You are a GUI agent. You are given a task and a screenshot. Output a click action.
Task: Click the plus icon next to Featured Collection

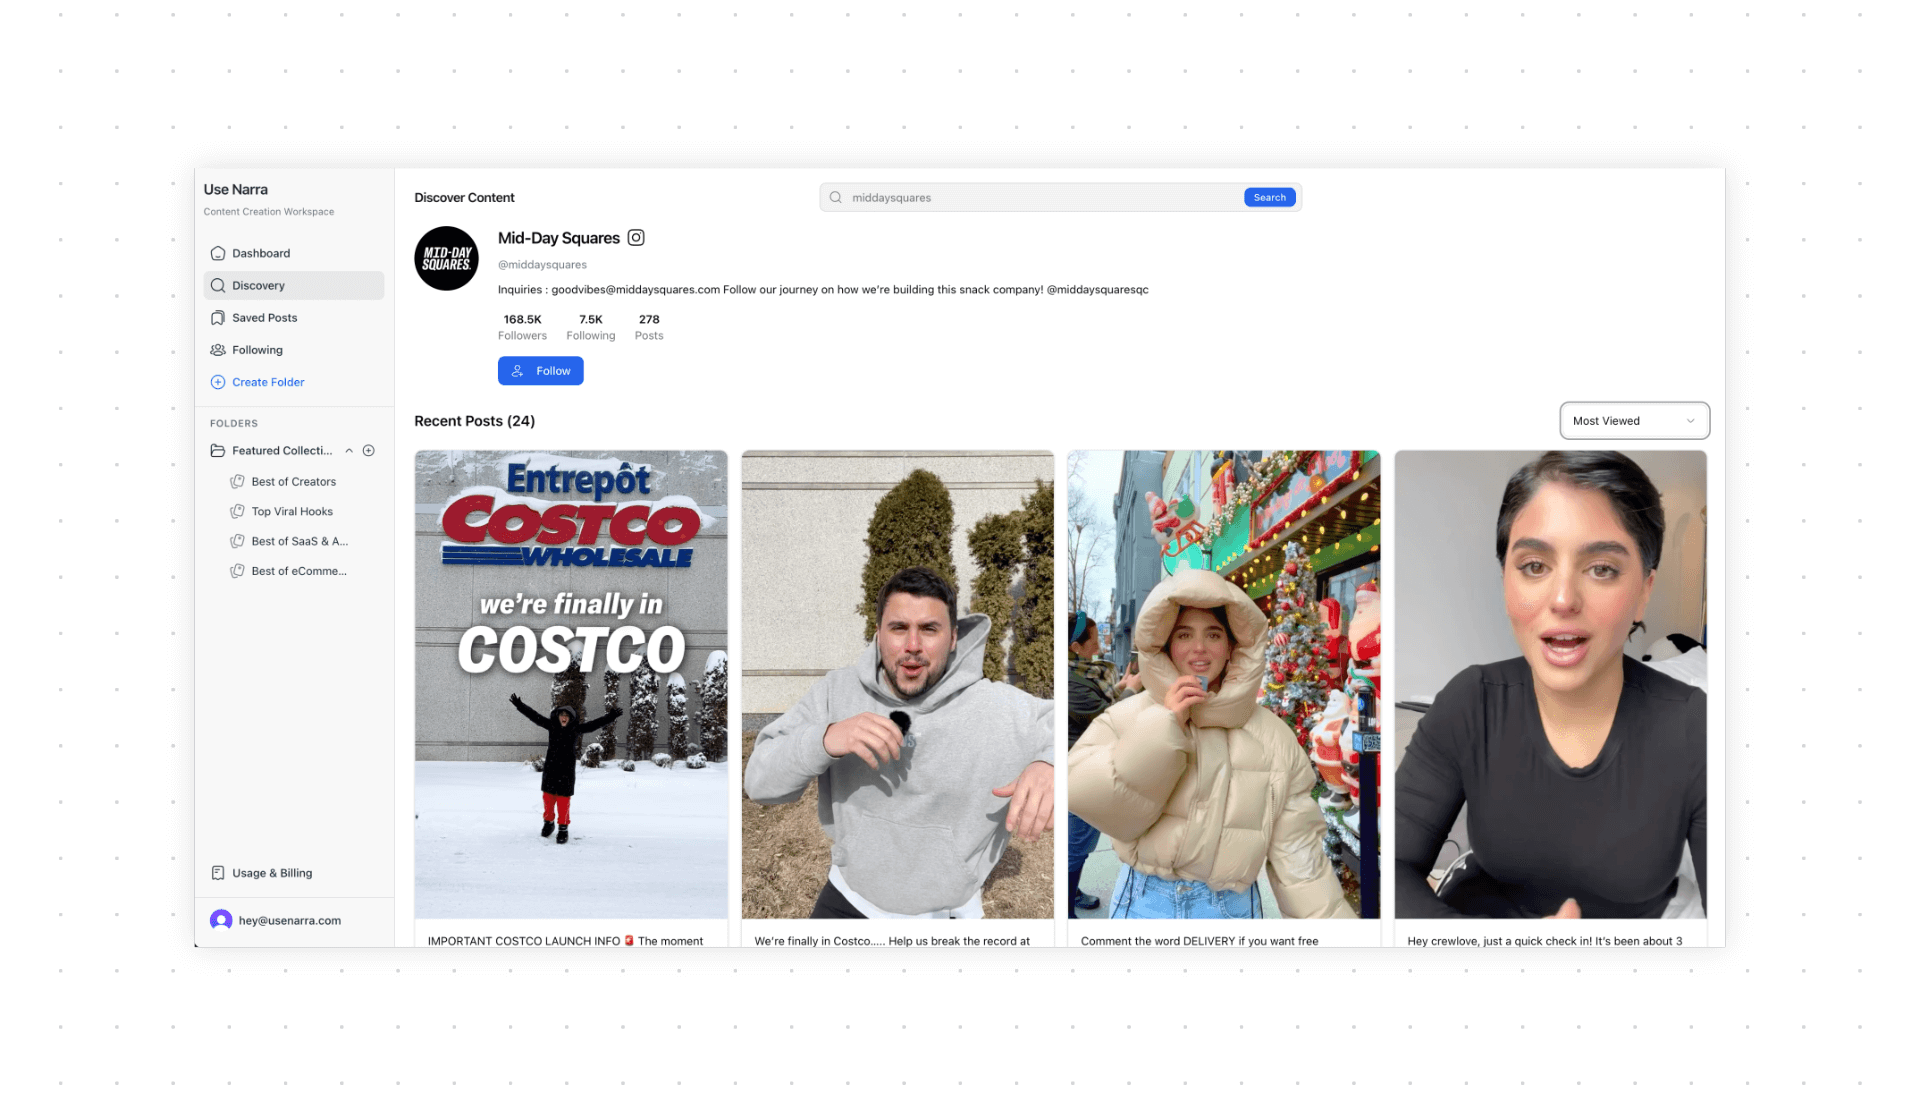[x=369, y=451]
